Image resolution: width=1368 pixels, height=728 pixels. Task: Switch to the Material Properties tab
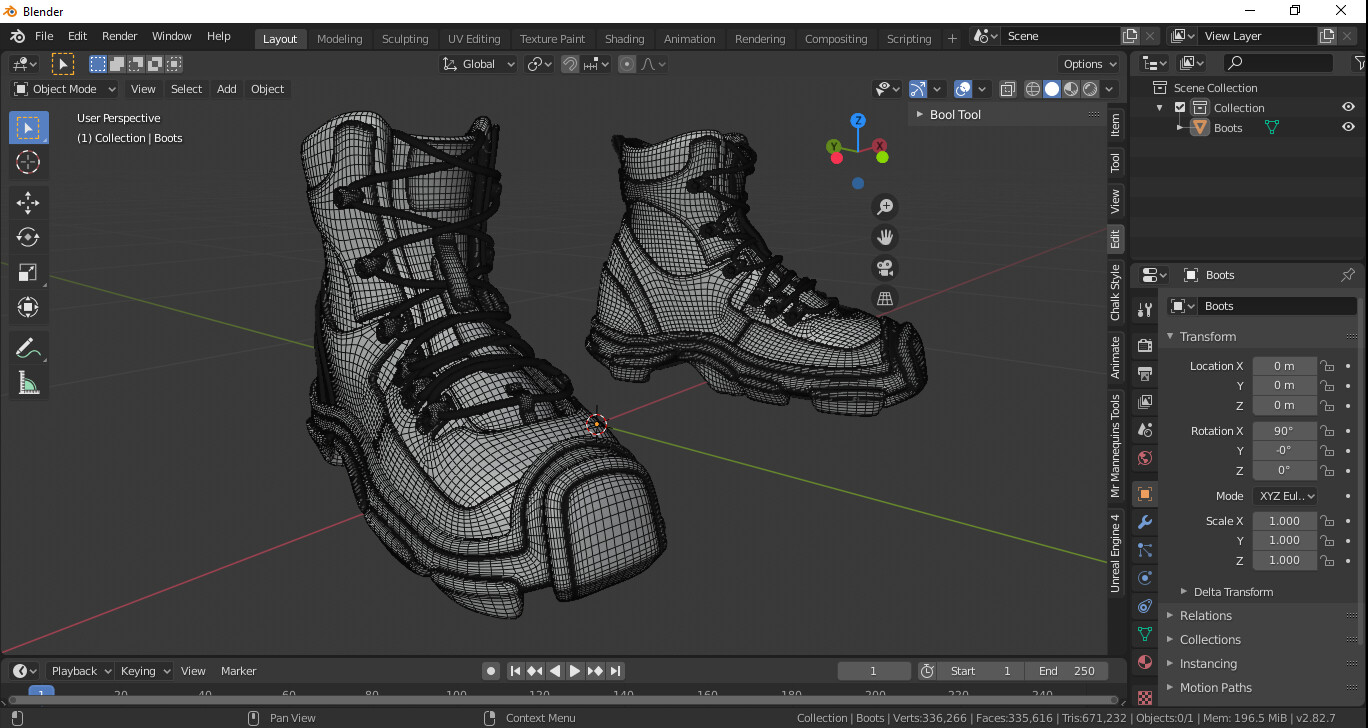coord(1143,662)
